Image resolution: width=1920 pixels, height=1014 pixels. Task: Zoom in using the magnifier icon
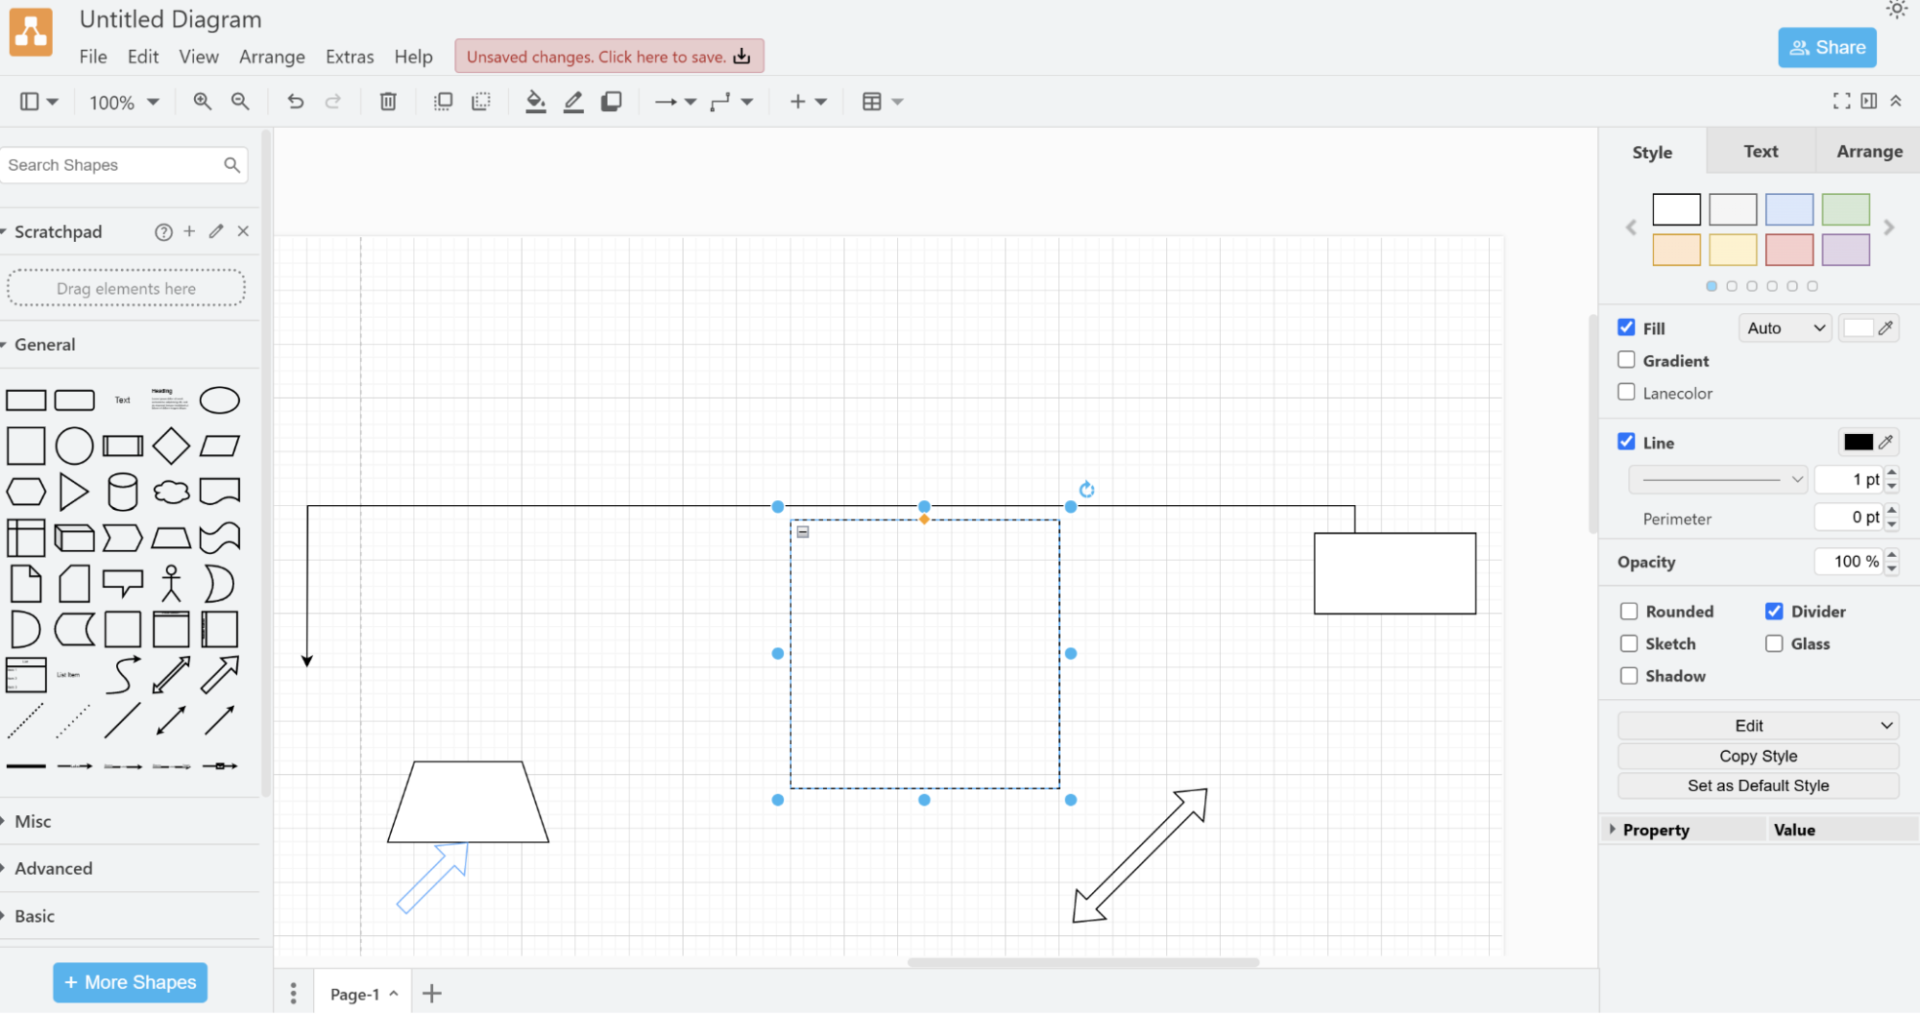(202, 101)
